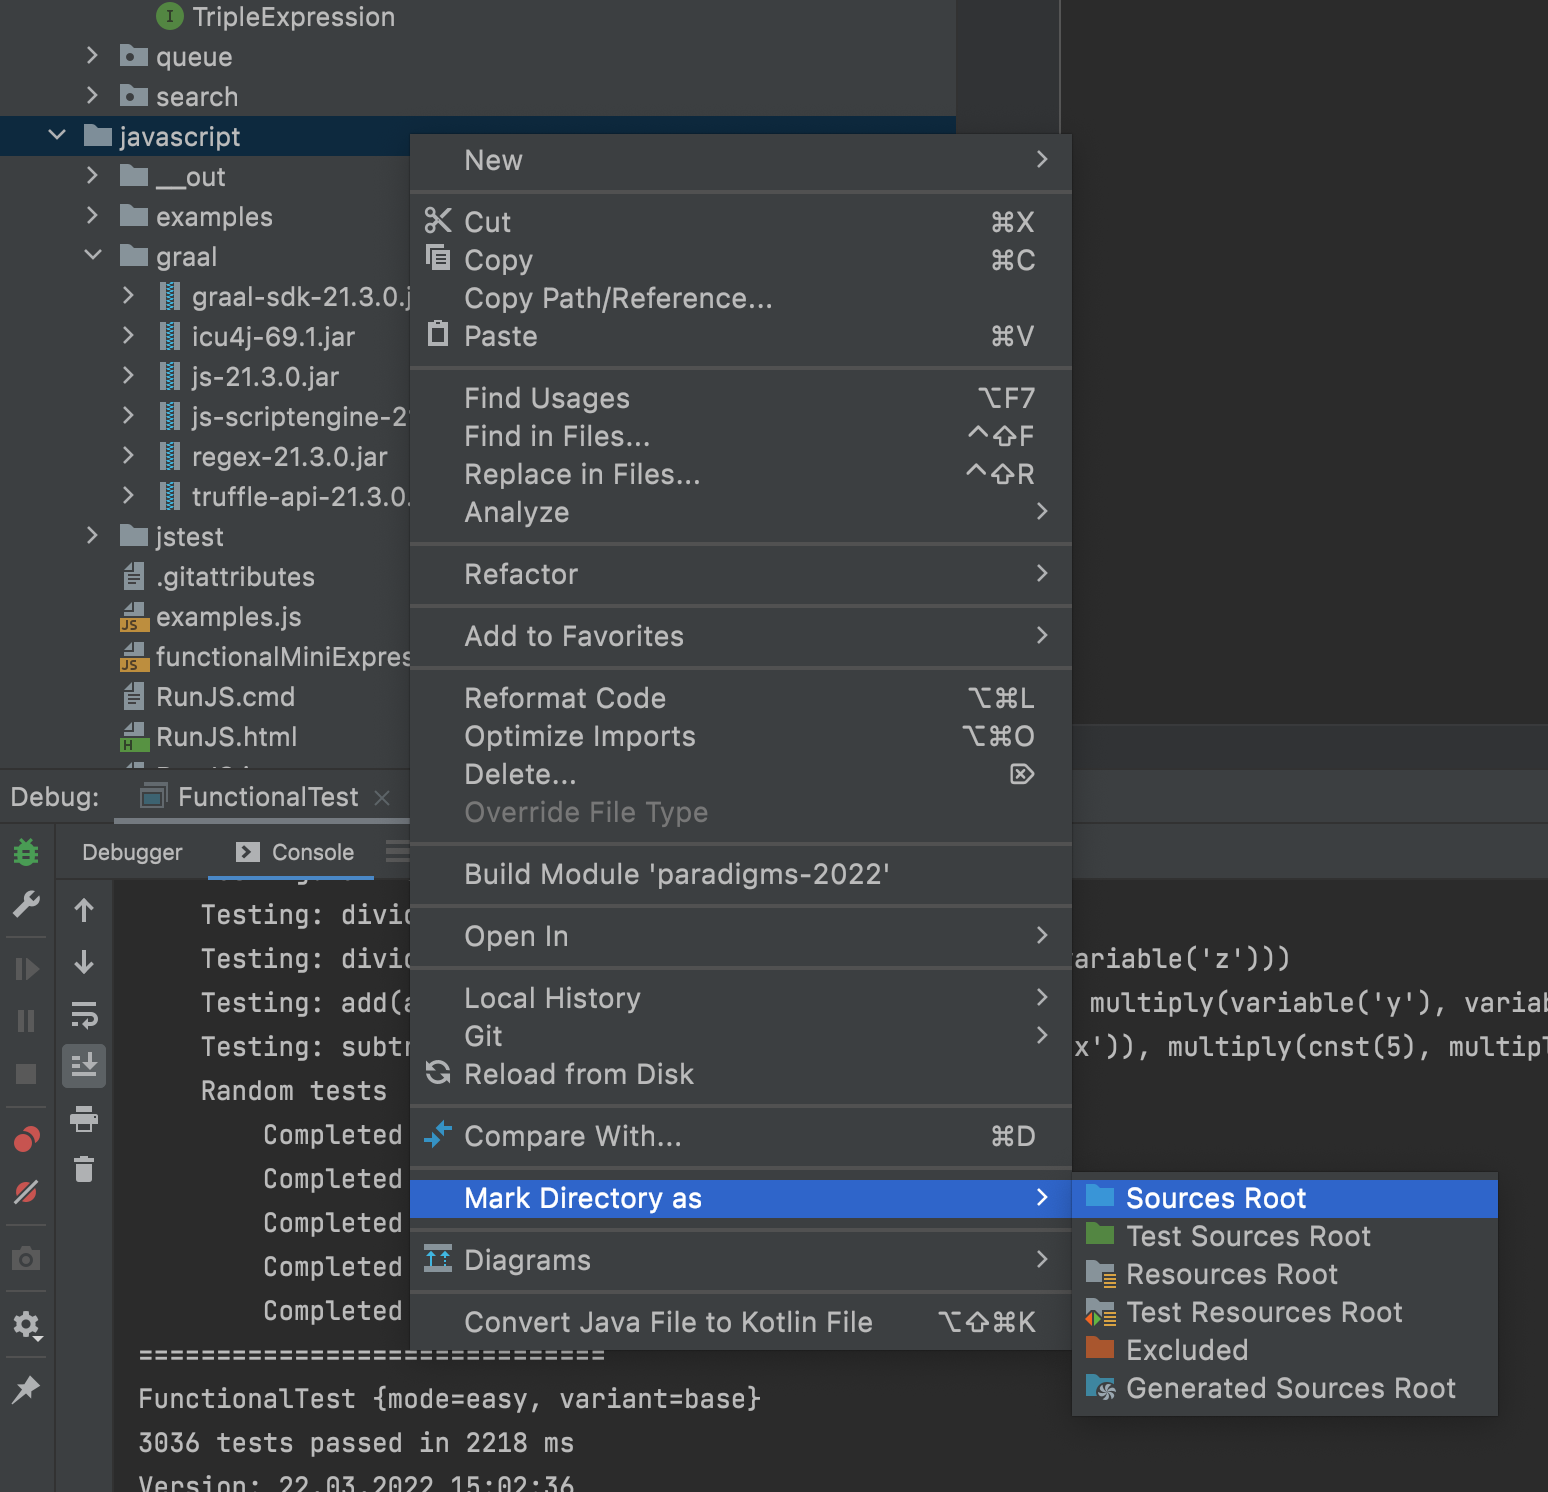The image size is (1548, 1492).
Task: Expand the jstest folder
Action: click(92, 535)
